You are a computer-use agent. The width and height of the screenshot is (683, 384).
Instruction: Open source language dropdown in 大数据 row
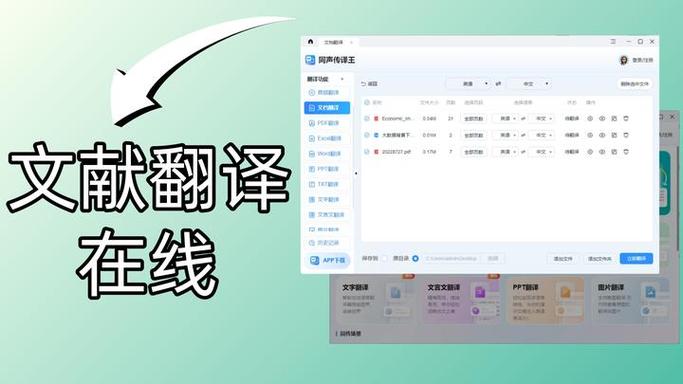coord(505,135)
